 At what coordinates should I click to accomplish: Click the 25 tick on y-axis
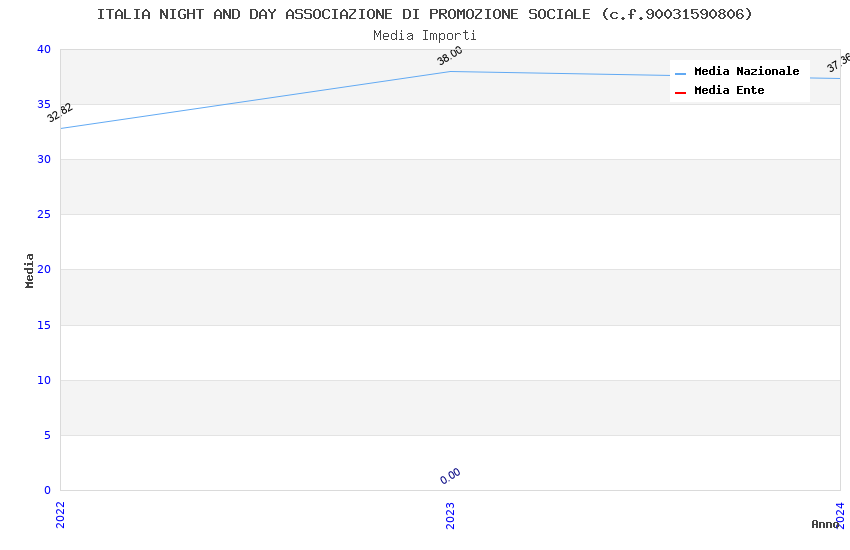click(x=43, y=215)
